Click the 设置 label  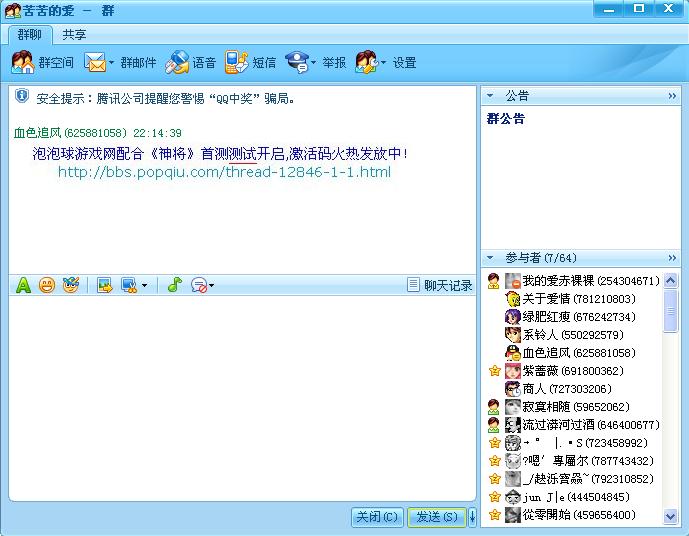point(404,63)
